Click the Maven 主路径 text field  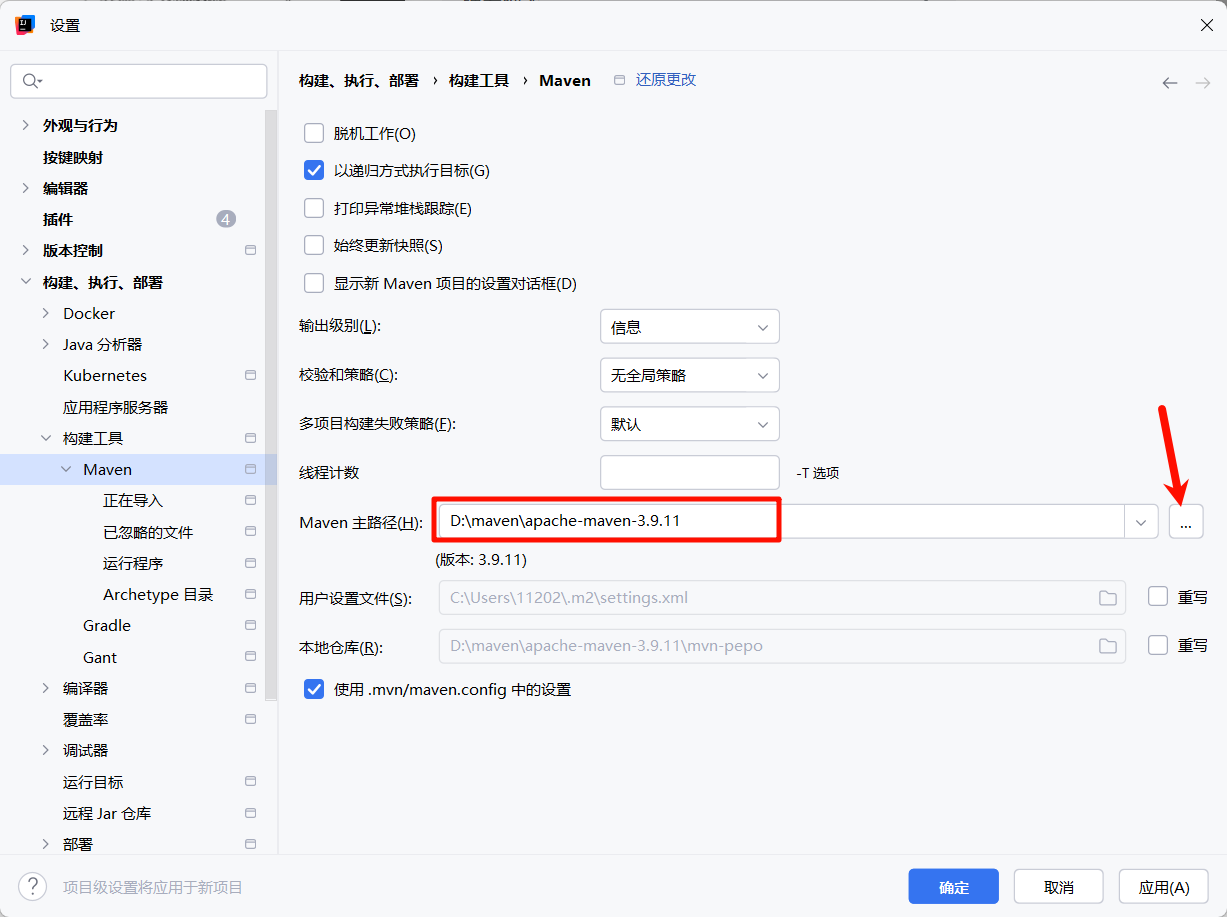coord(782,522)
